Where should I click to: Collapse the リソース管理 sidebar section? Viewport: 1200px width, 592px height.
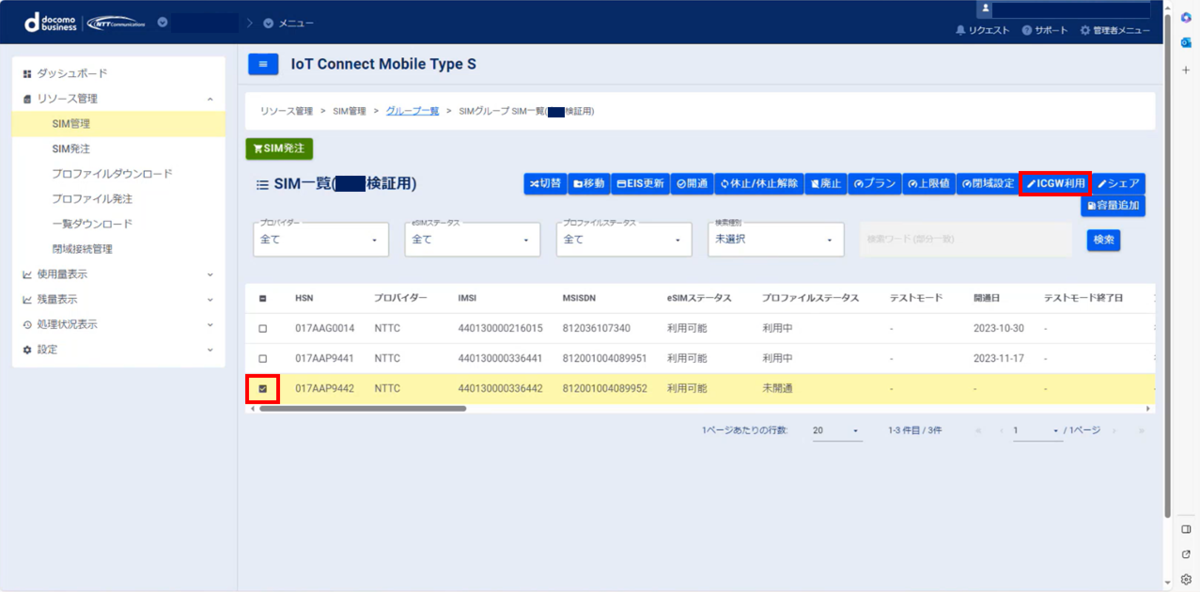pos(118,99)
